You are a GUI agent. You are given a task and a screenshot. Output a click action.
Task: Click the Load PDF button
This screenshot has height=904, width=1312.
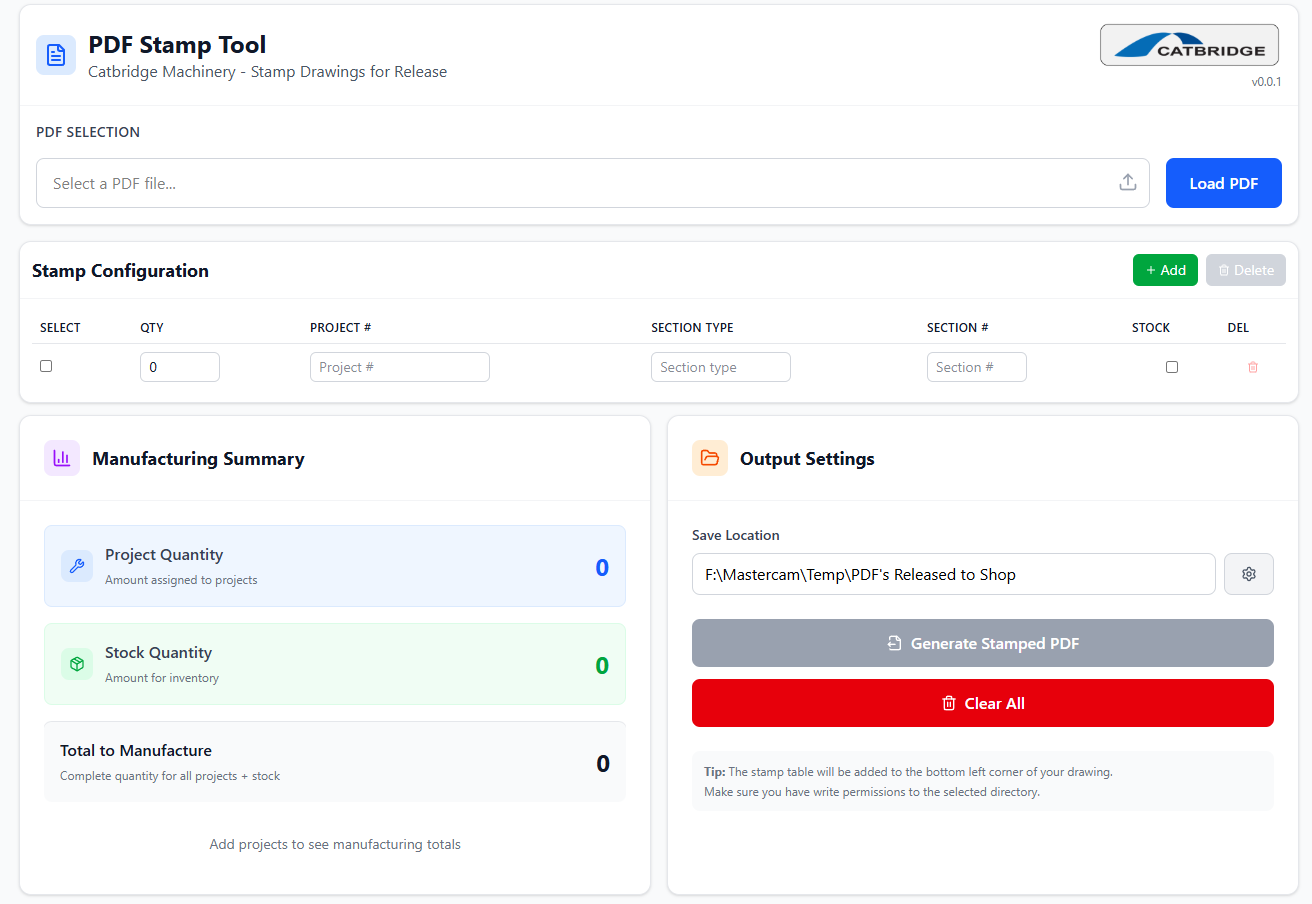click(1224, 183)
